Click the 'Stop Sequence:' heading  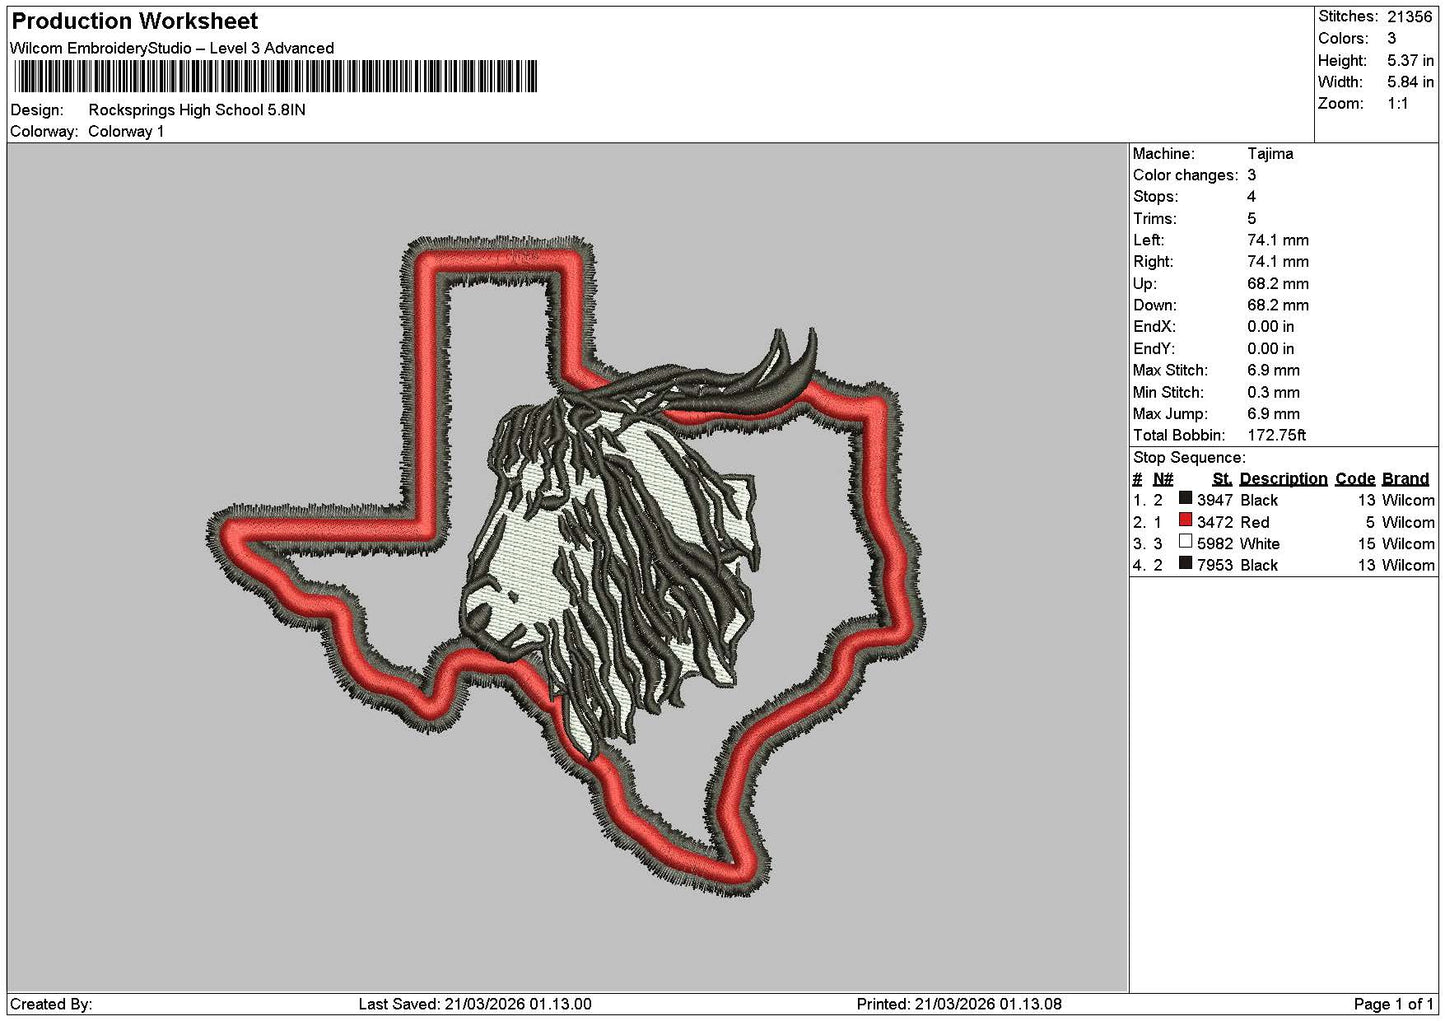(x=1189, y=458)
